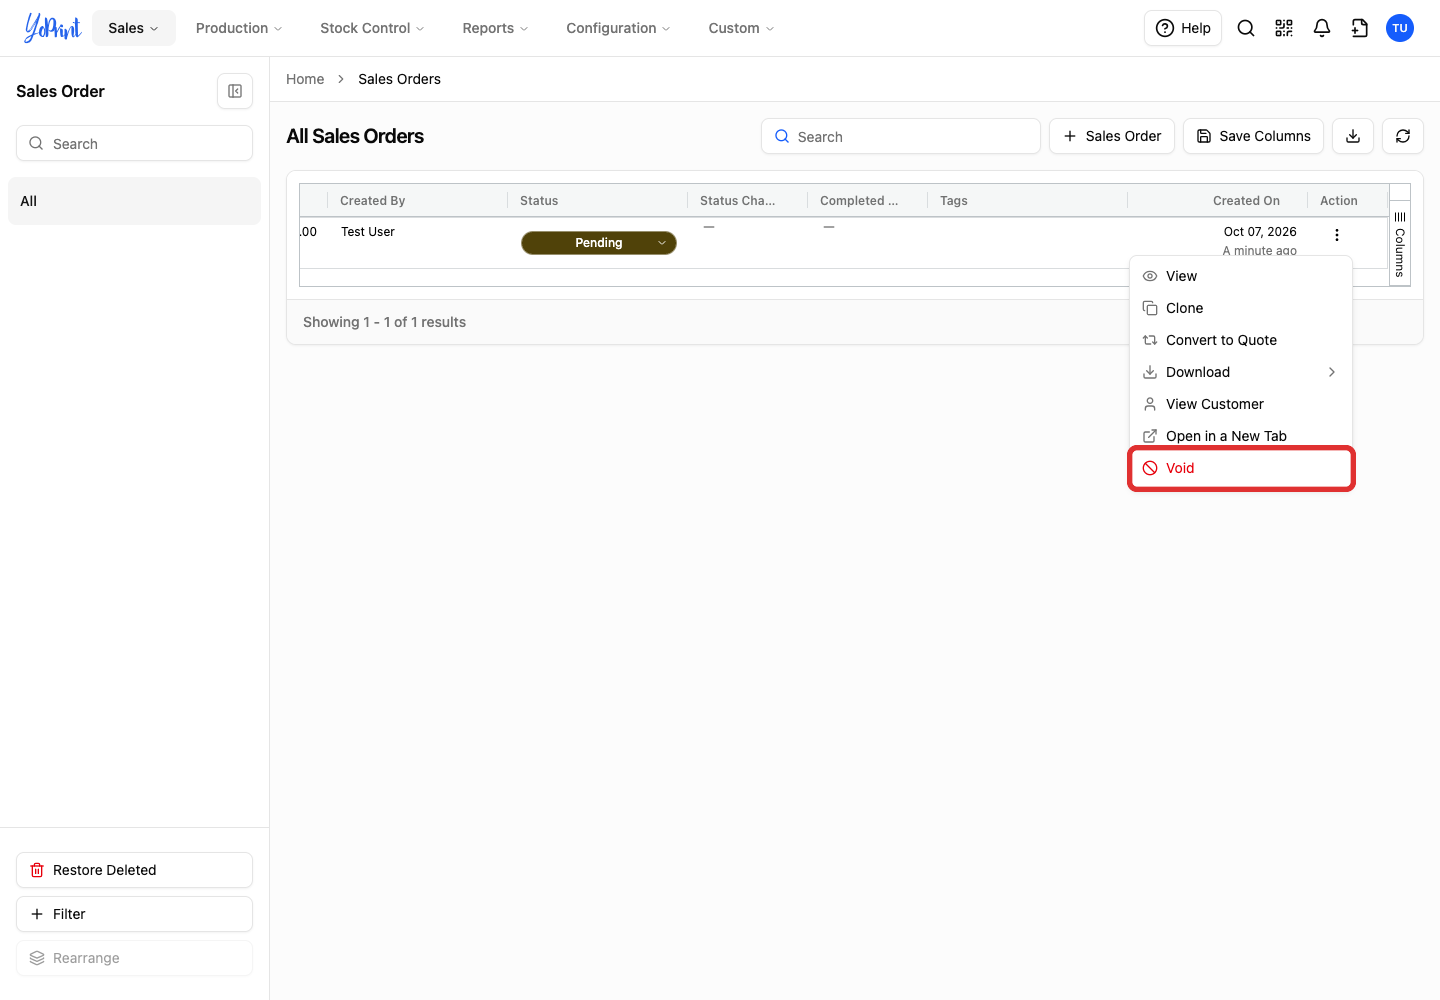1440x1000 pixels.
Task: Open the QR code scanner icon
Action: 1284,28
